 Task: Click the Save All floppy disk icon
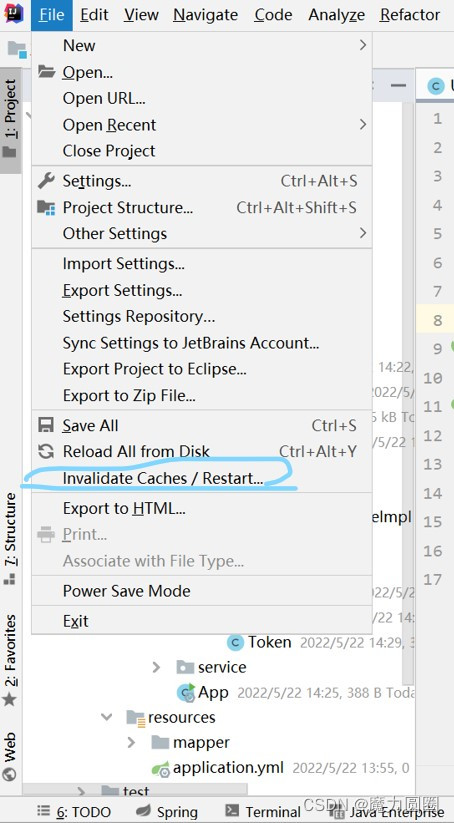tap(46, 425)
